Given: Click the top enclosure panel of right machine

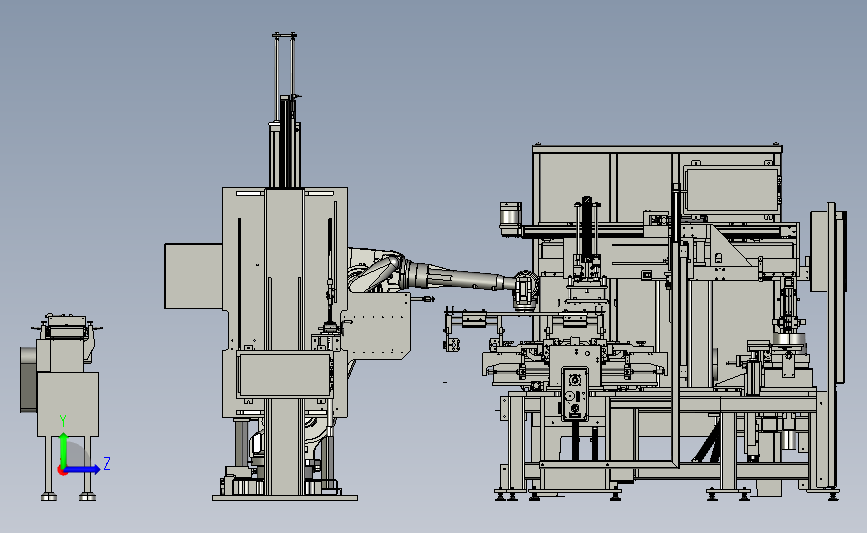Looking at the screenshot, I should click(x=657, y=149).
